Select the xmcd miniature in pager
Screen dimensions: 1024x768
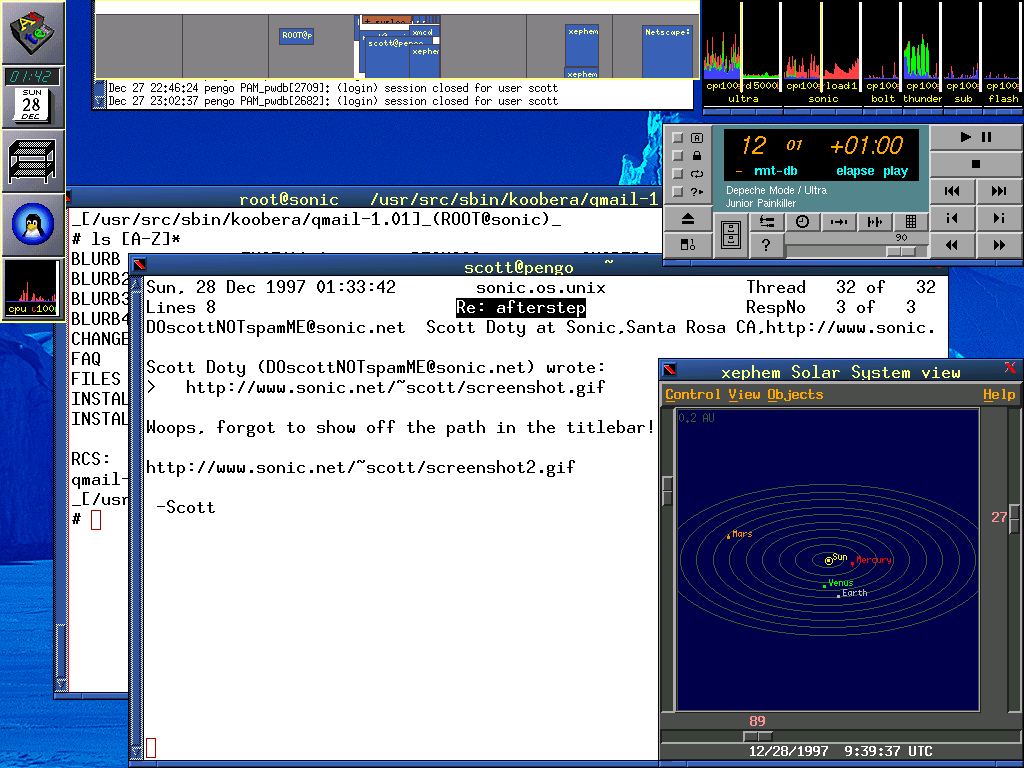tap(422, 32)
